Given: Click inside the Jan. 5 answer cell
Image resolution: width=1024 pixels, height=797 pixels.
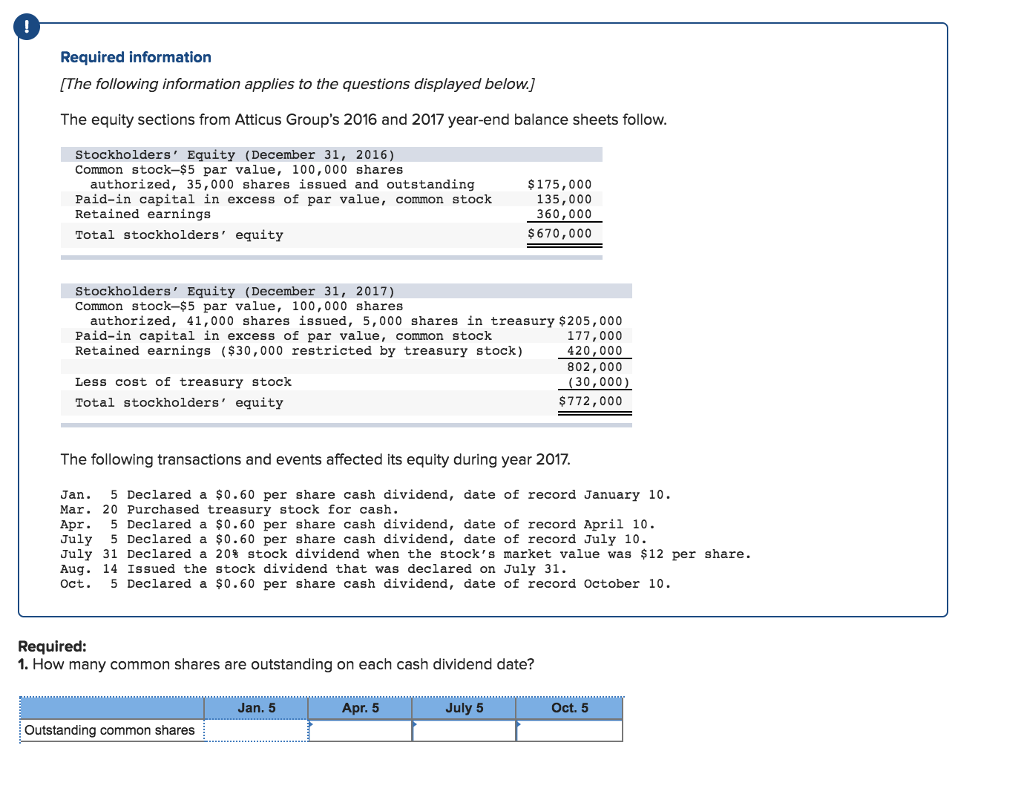Looking at the screenshot, I should (x=256, y=730).
